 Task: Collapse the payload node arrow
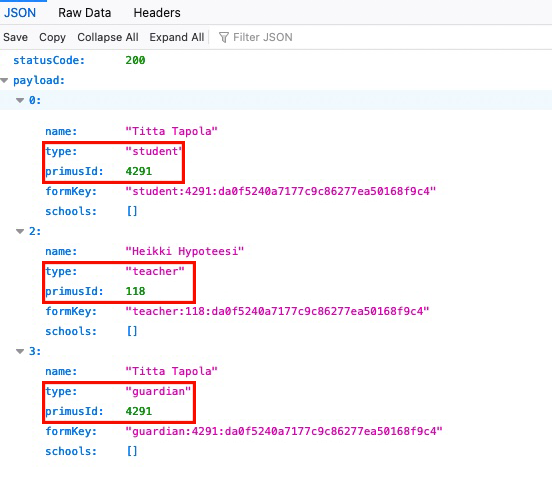point(4,81)
